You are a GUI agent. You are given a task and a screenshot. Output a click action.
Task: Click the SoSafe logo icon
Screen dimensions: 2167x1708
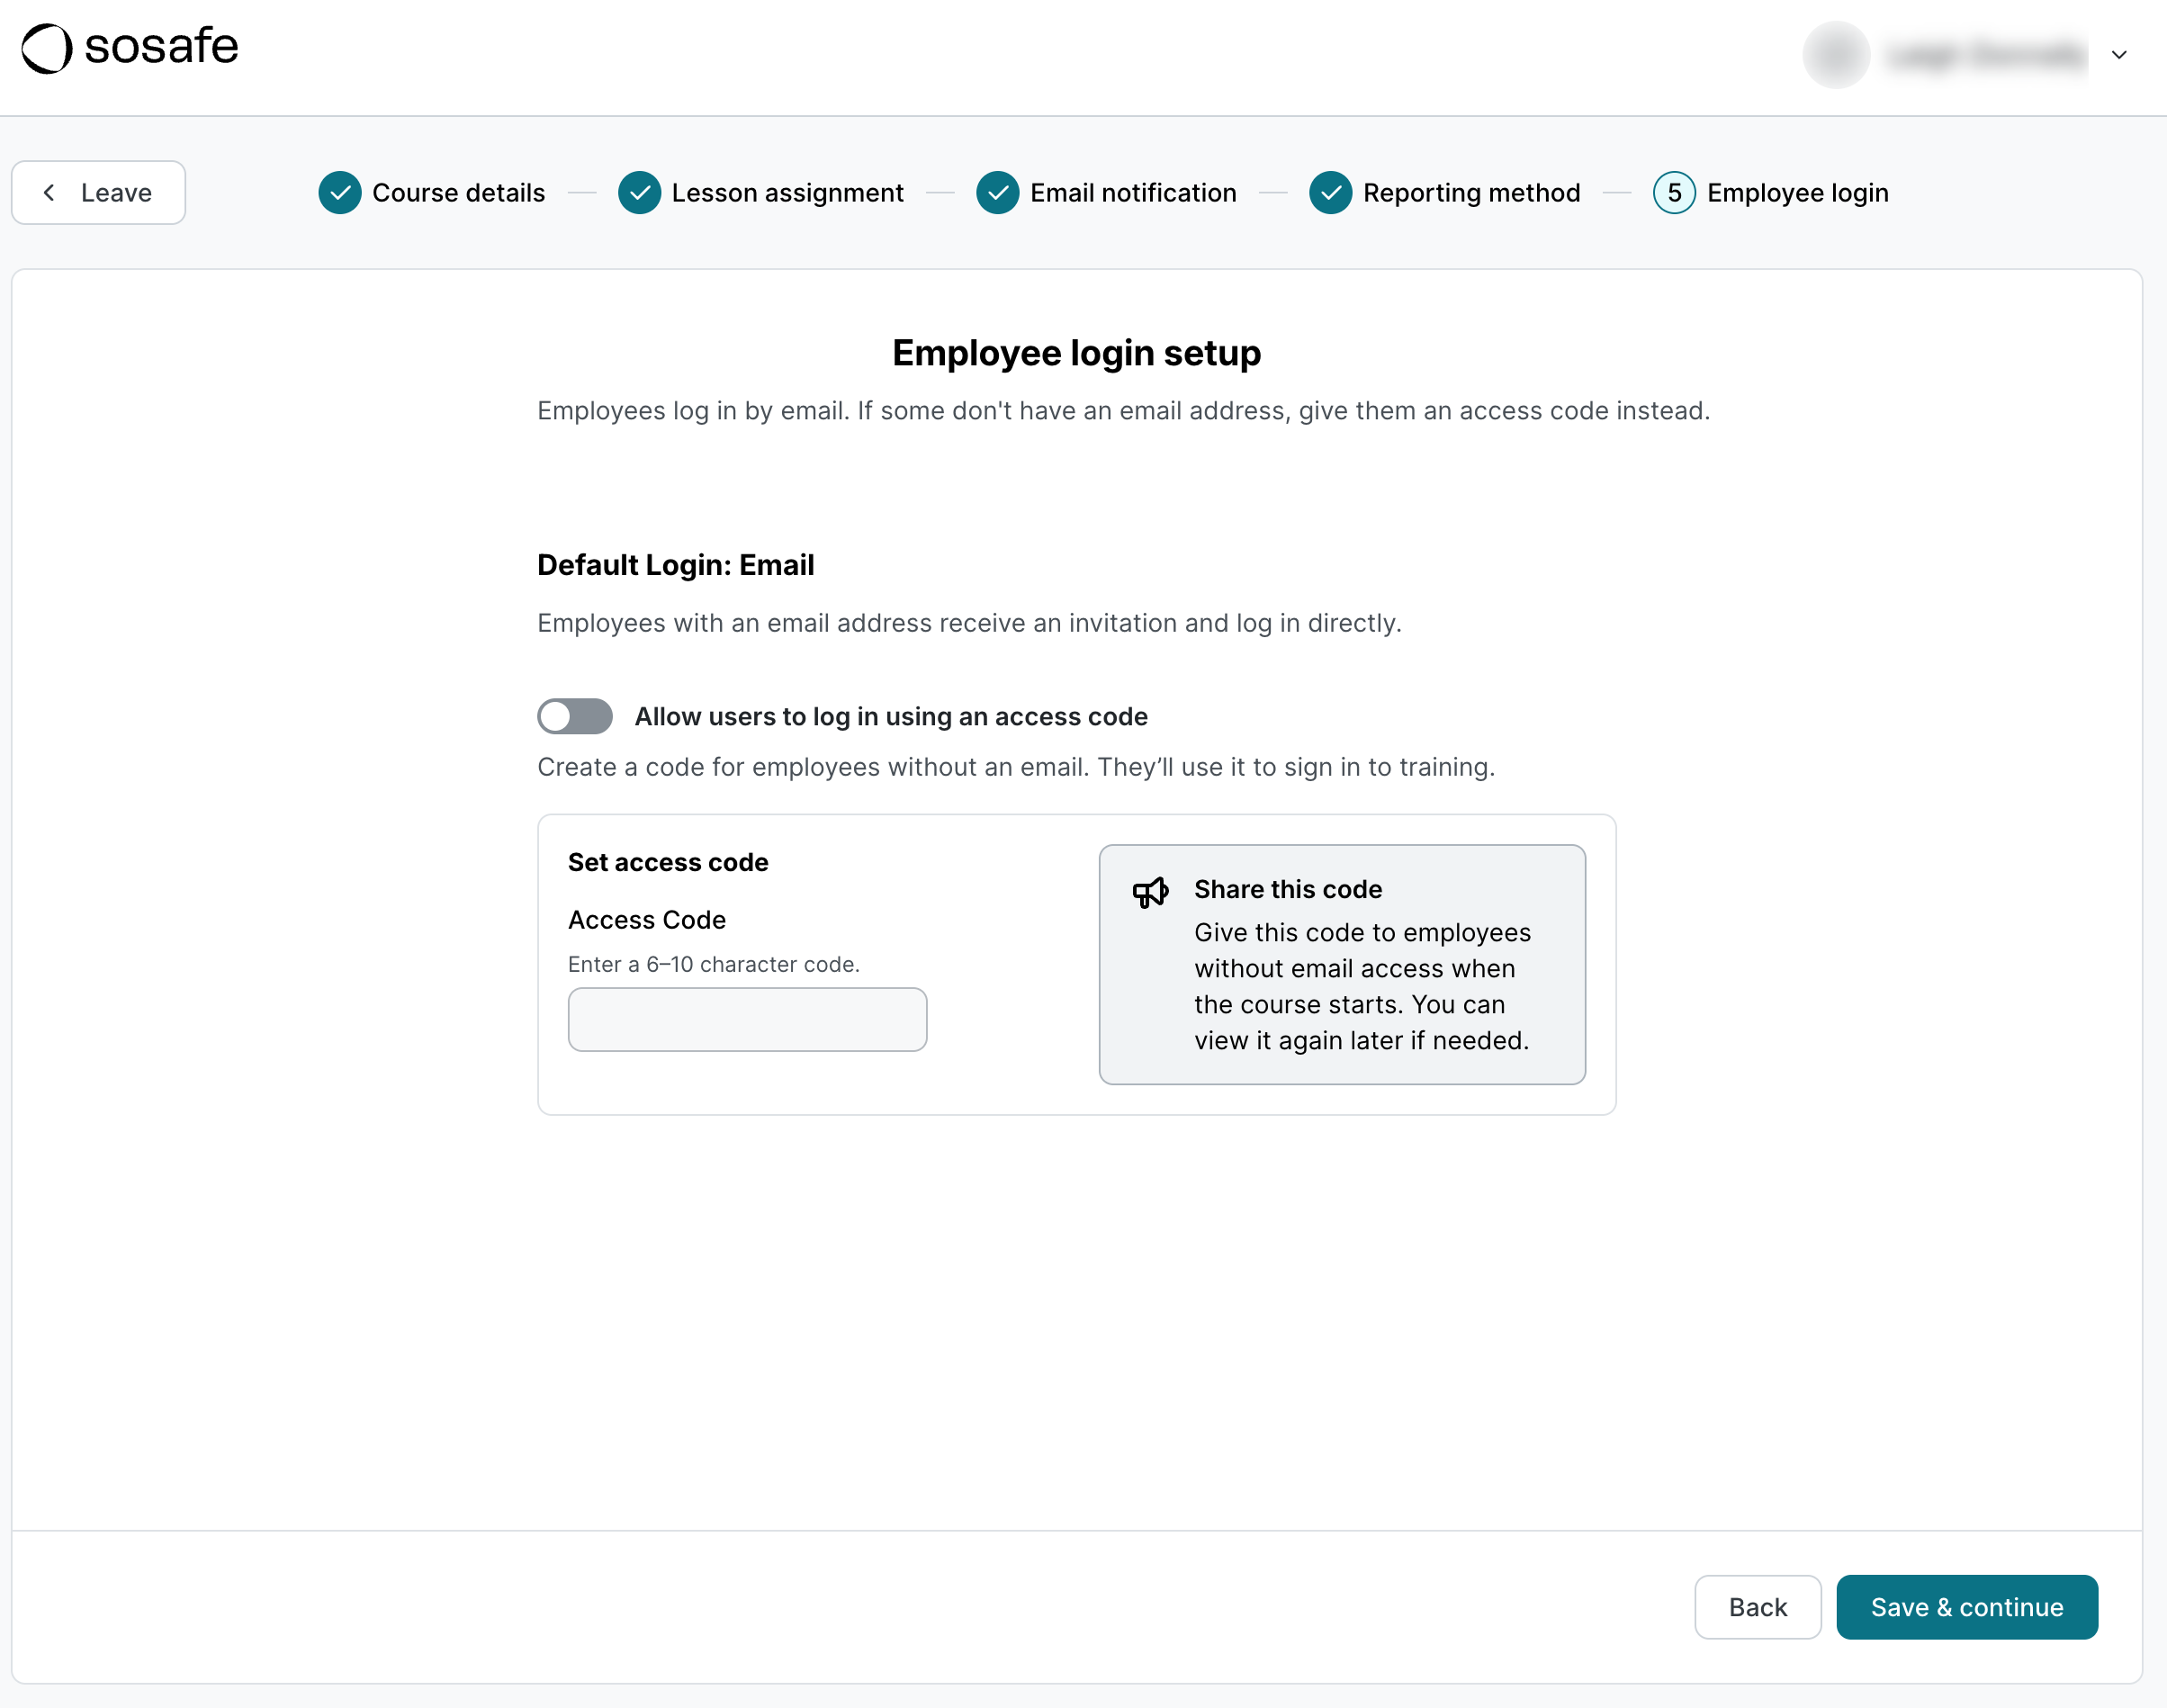47,48
